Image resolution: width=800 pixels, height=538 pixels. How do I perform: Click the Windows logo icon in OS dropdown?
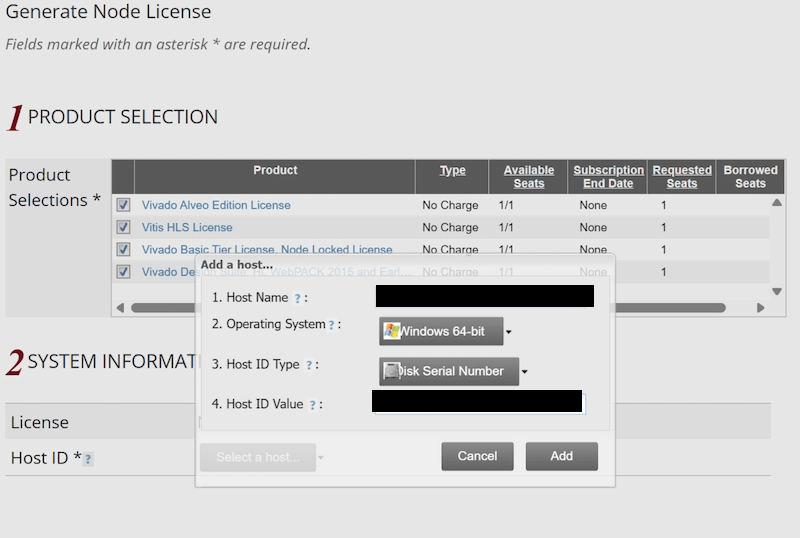pyautogui.click(x=391, y=331)
